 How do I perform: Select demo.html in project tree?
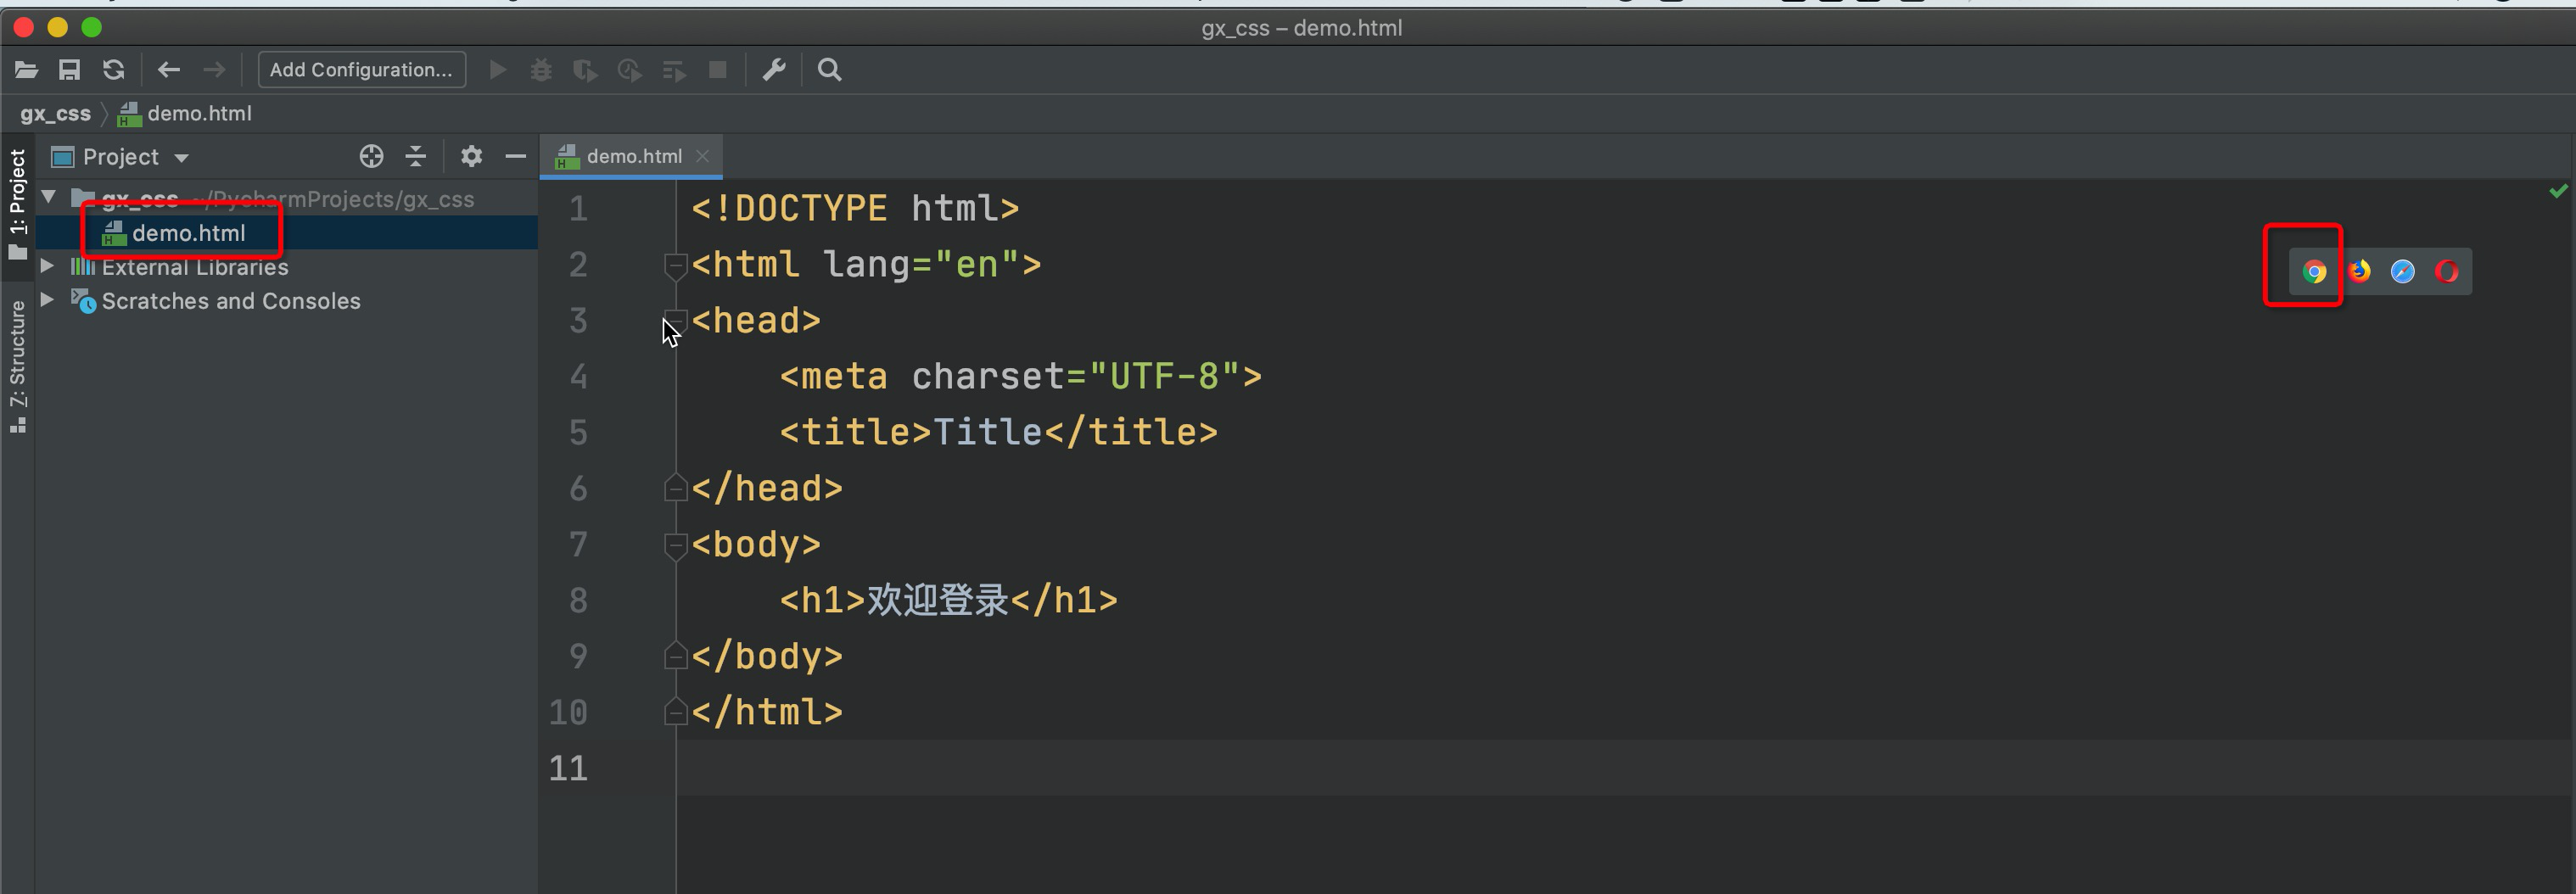point(188,233)
